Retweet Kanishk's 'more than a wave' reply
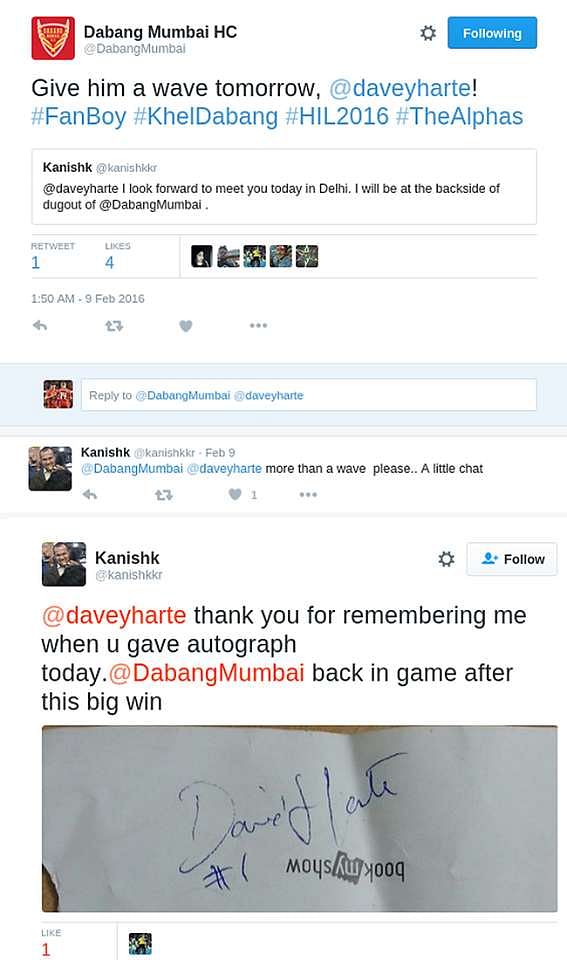The image size is (567, 960). point(163,494)
